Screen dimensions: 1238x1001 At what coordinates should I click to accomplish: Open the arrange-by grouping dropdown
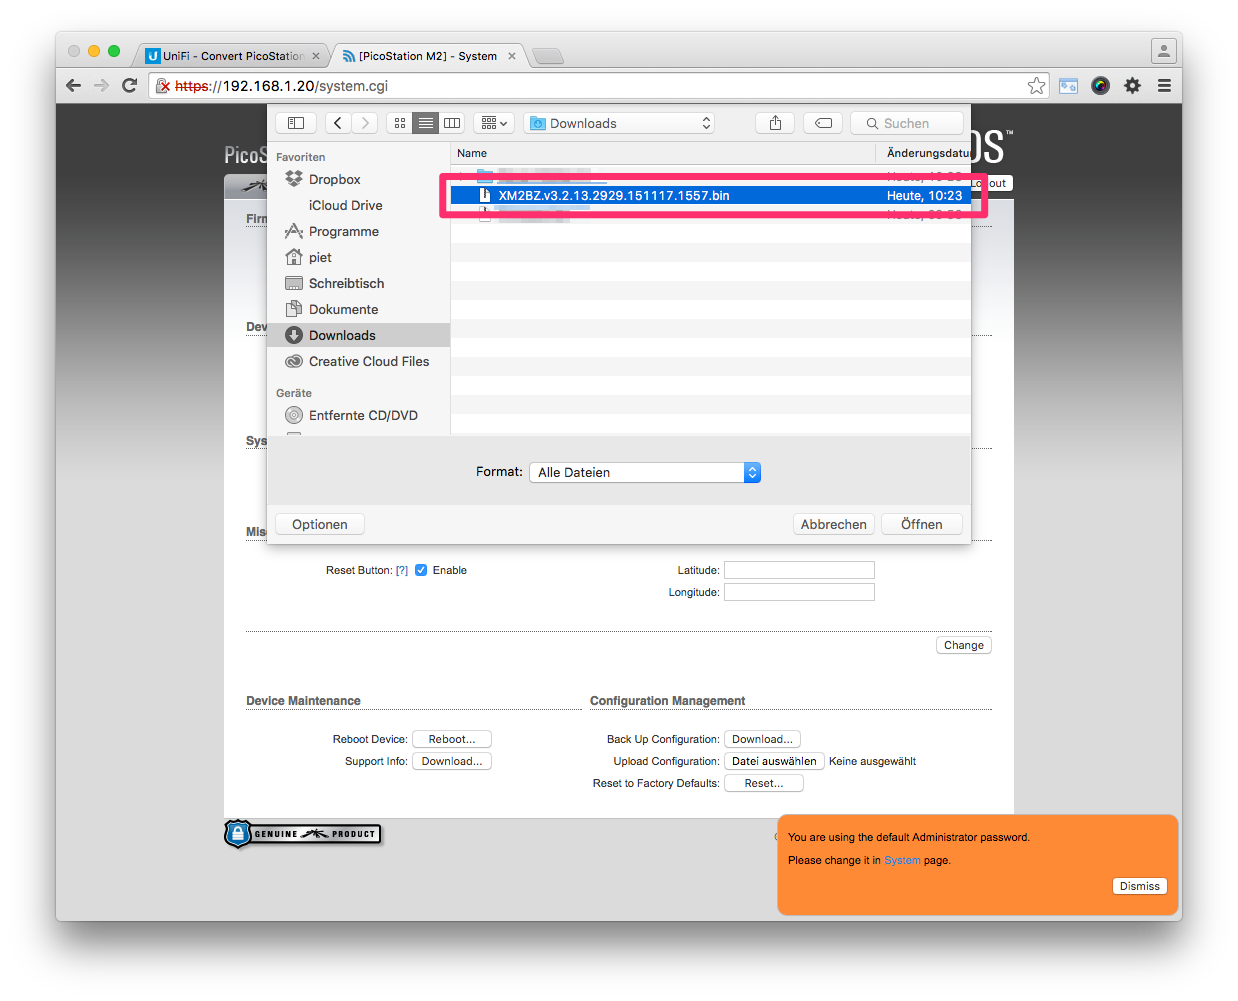point(494,123)
